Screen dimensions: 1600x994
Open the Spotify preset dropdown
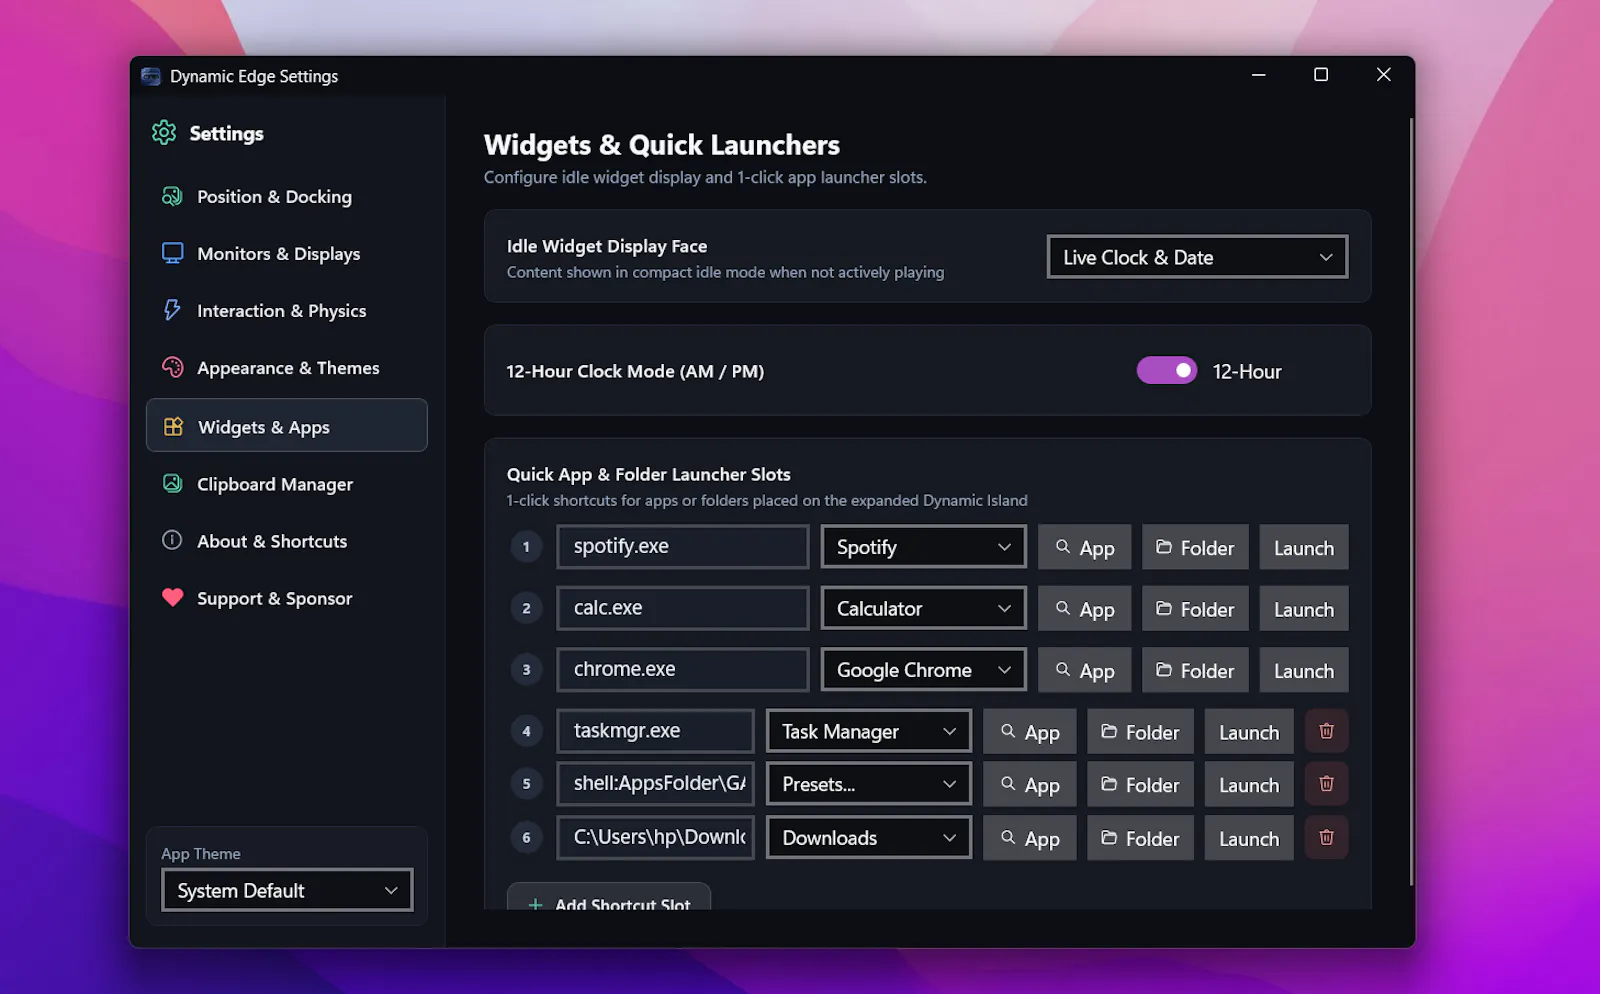click(x=923, y=547)
